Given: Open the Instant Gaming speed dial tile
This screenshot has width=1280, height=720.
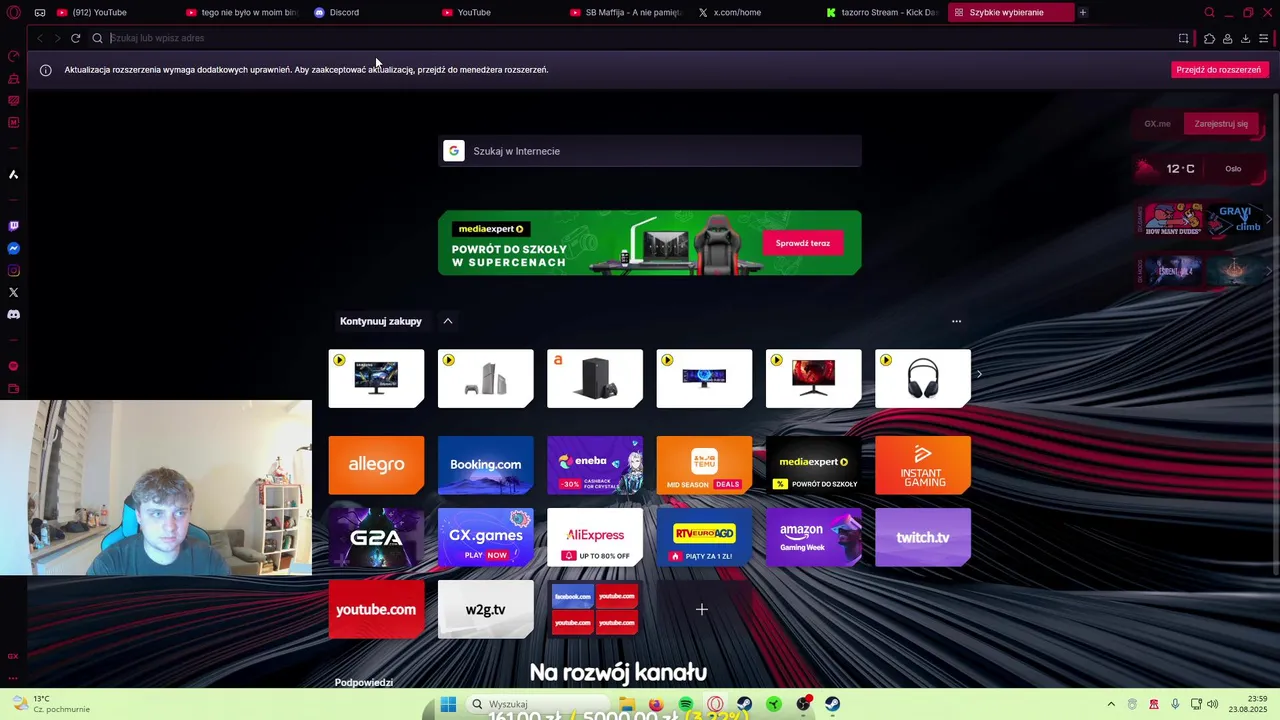Looking at the screenshot, I should (x=923, y=465).
